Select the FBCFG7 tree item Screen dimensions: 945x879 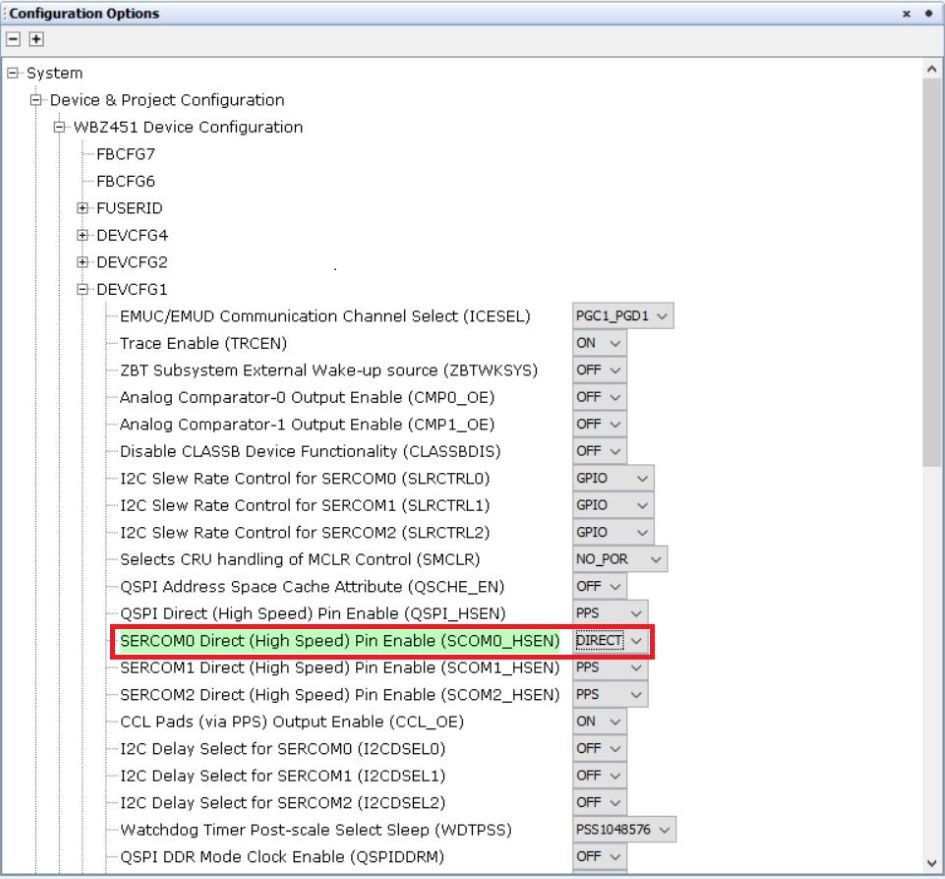(x=125, y=154)
